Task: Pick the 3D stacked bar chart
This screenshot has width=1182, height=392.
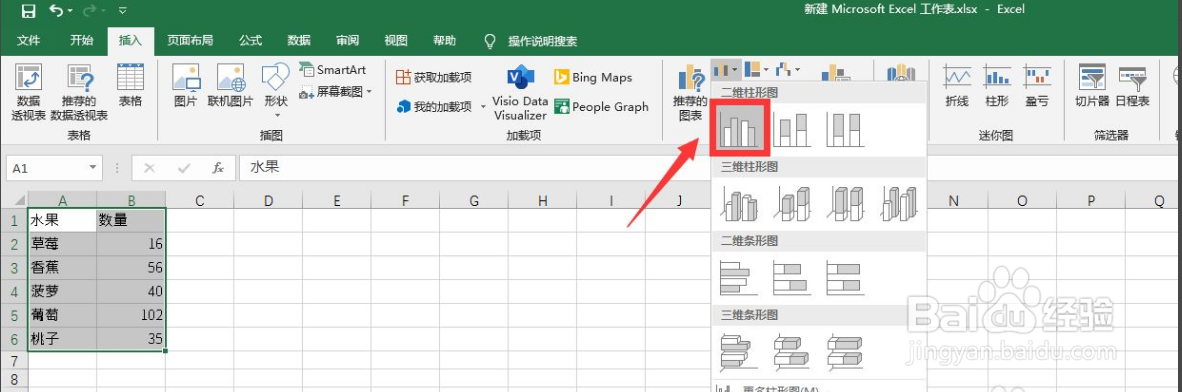Action: coord(792,351)
